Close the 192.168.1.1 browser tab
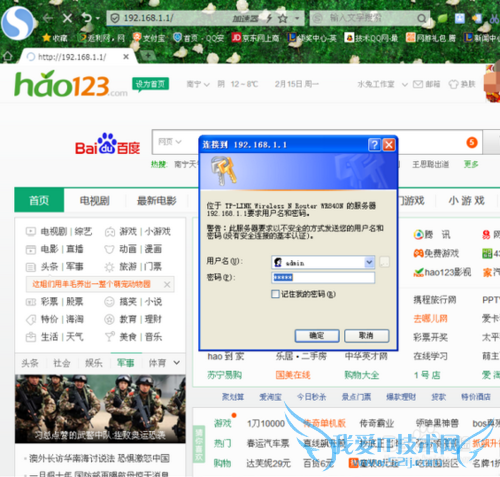Viewport: 500px width, 477px height. point(126,57)
